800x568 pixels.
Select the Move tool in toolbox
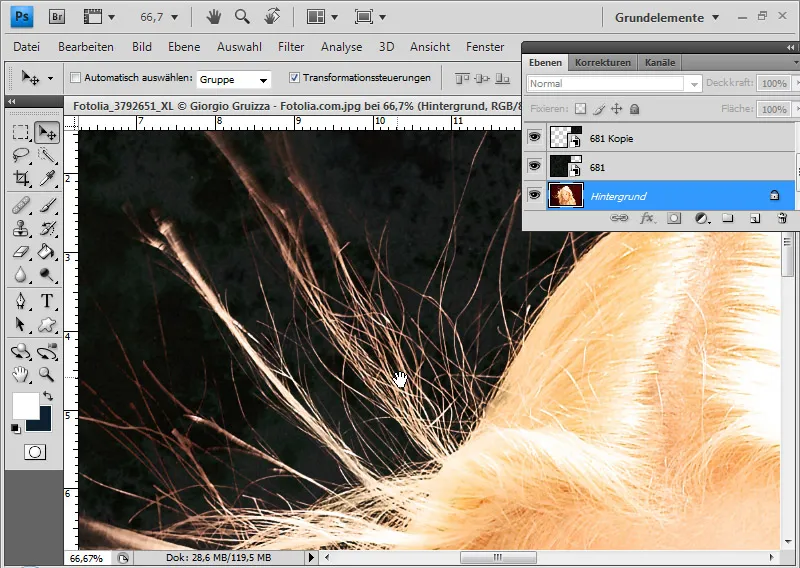[47, 133]
